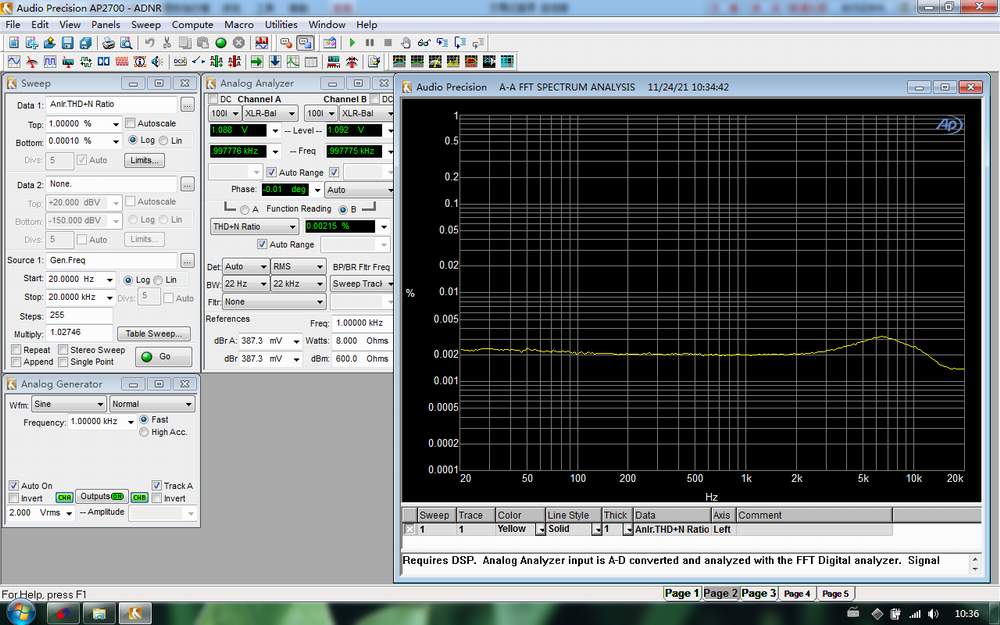Click the Cut scissors icon

click(167, 43)
